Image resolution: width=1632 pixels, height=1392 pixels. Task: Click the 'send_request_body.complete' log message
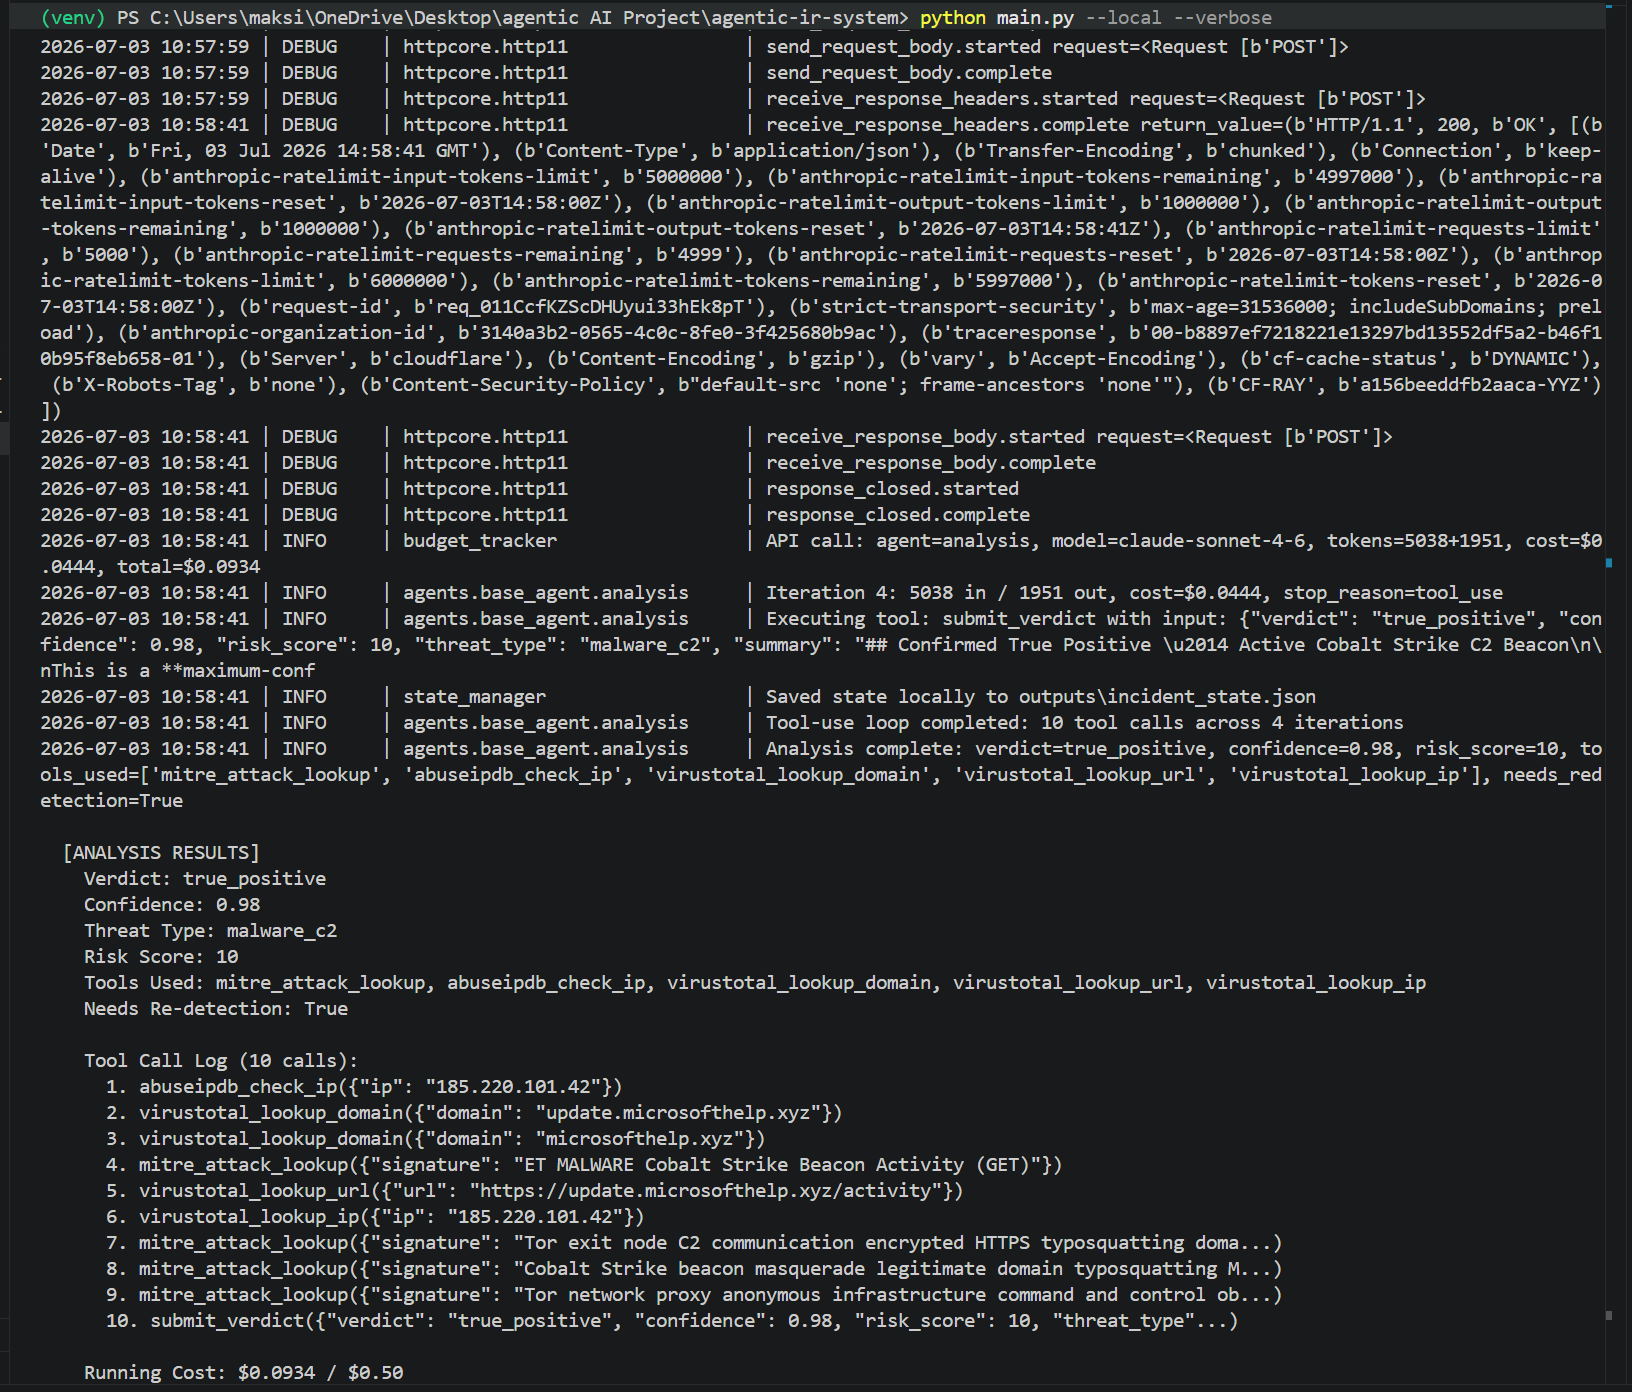[909, 72]
